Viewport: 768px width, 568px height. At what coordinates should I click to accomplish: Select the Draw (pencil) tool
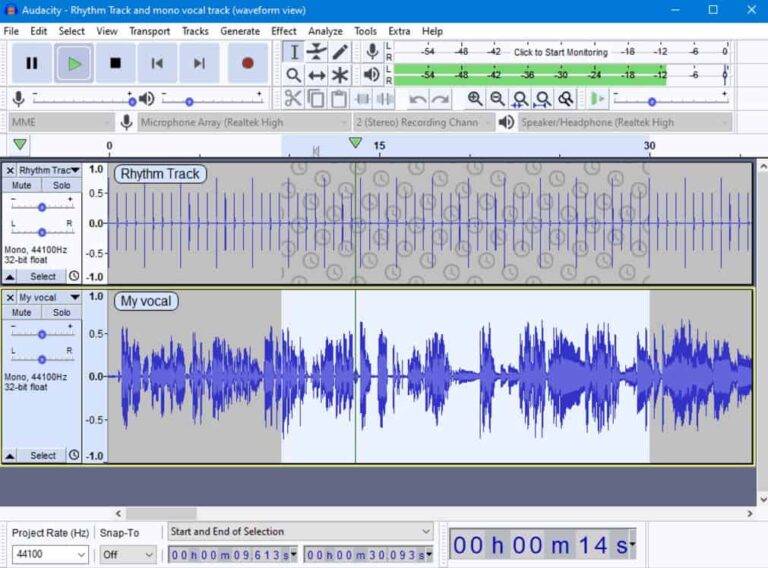pos(340,52)
